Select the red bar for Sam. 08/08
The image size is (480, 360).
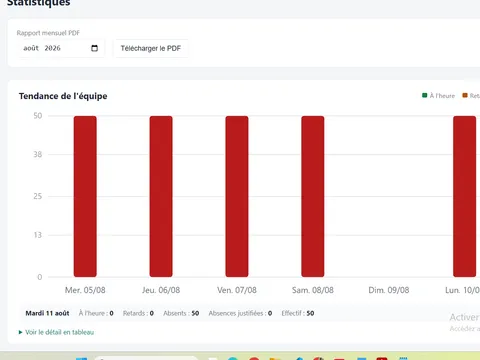point(313,196)
